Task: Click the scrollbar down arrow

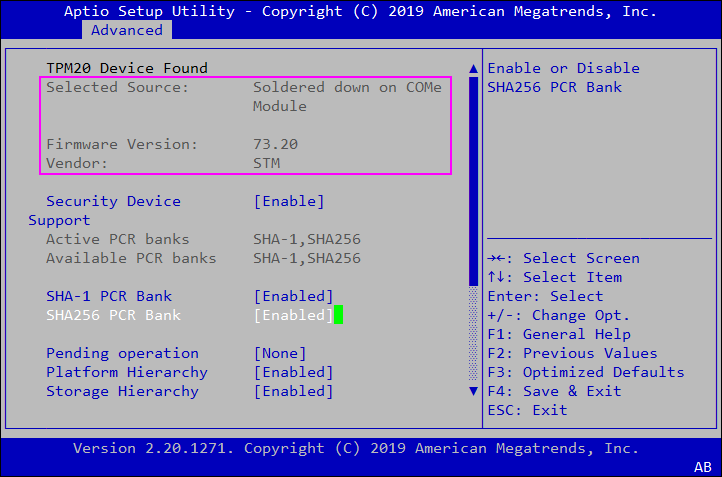Action: coord(474,391)
